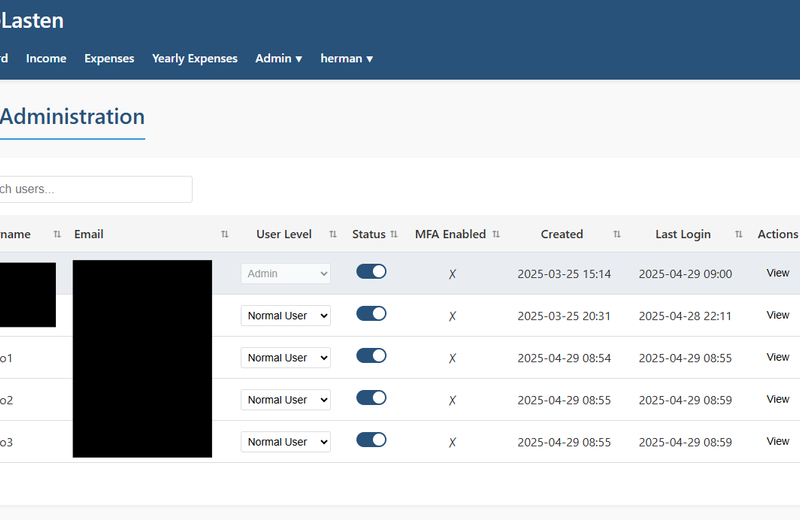Select last login 2025-04-29 09:00
Image resolution: width=800 pixels, height=520 pixels.
[685, 274]
